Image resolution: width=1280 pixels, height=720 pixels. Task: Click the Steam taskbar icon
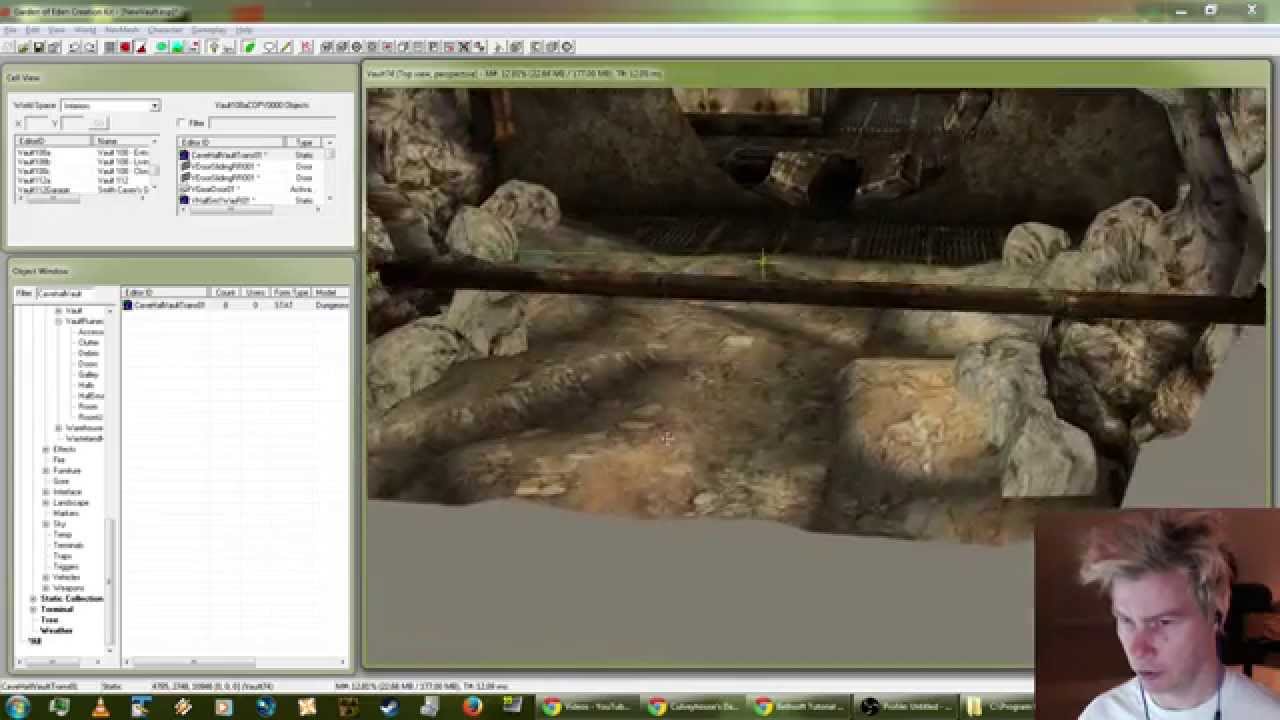tap(388, 707)
